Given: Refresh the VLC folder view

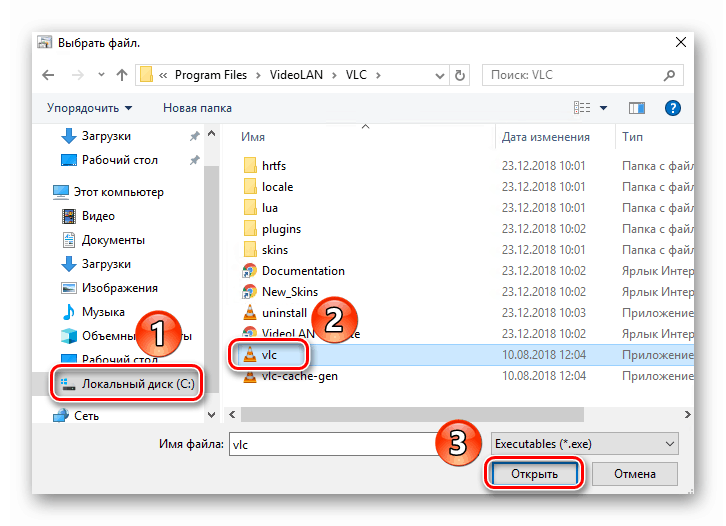Looking at the screenshot, I should (460, 75).
